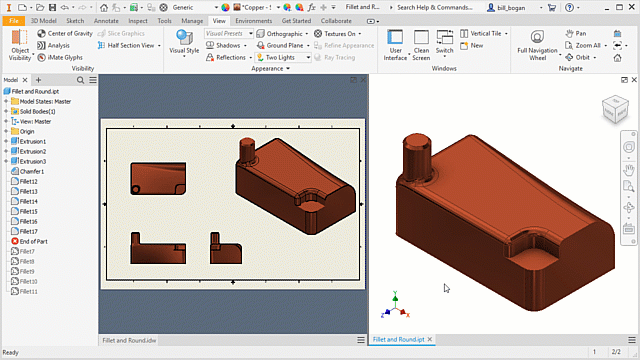Select the Orthographic view mode
640x360 pixels.
tap(280, 34)
